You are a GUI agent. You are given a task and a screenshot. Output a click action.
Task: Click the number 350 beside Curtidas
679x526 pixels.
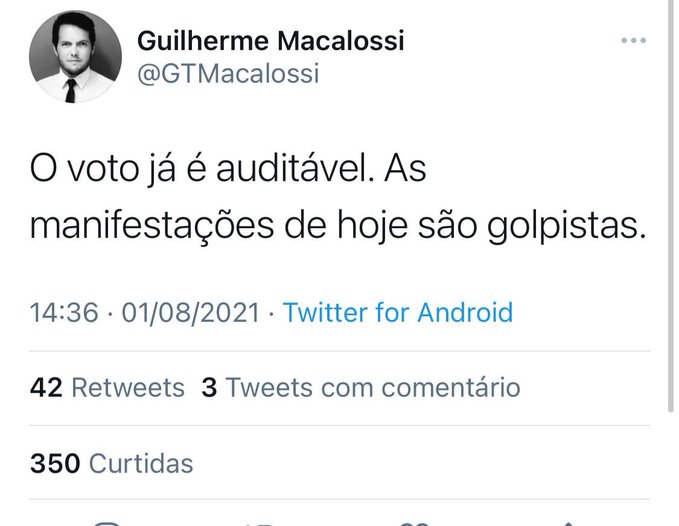[55, 463]
